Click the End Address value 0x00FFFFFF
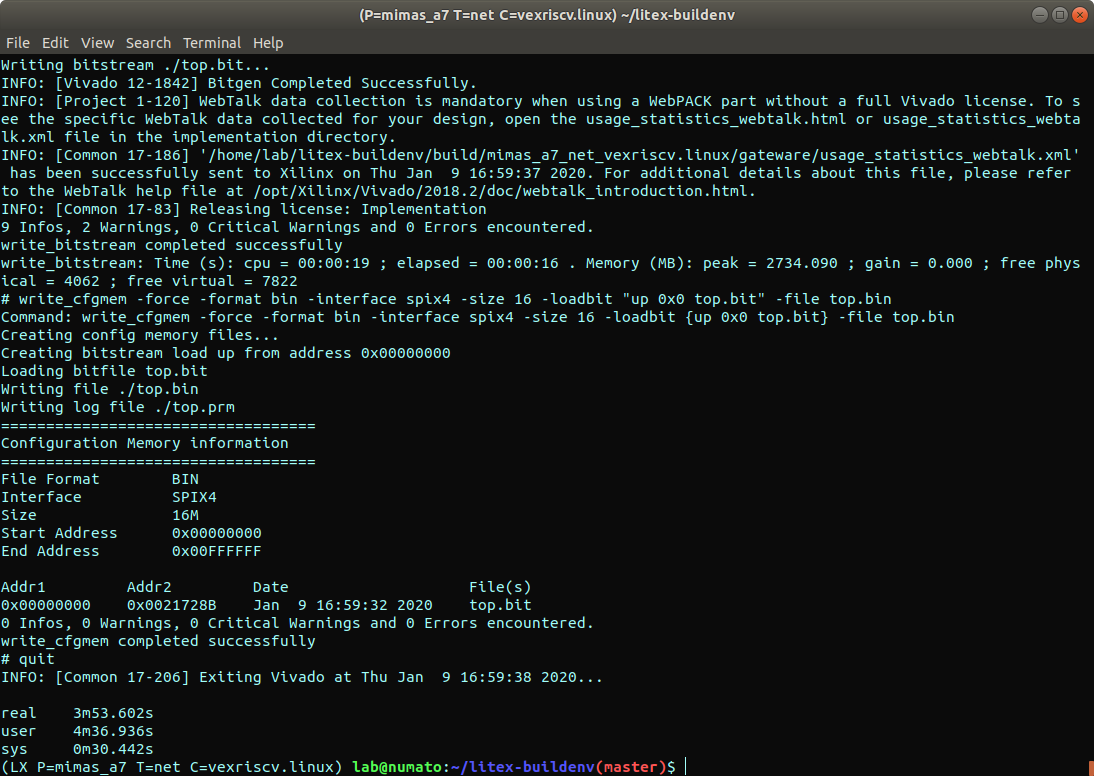Image resolution: width=1094 pixels, height=776 pixels. [x=216, y=551]
